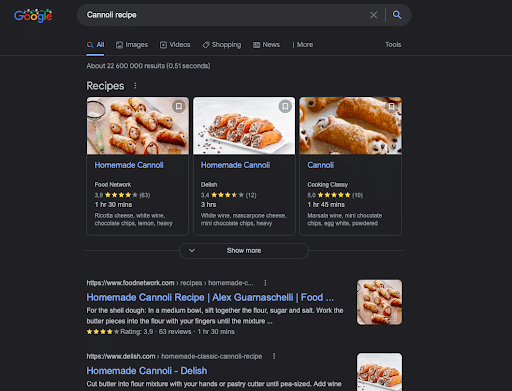Open three-dot menu beside delish.com URL
This screenshot has height=391, width=512.
coord(274,356)
